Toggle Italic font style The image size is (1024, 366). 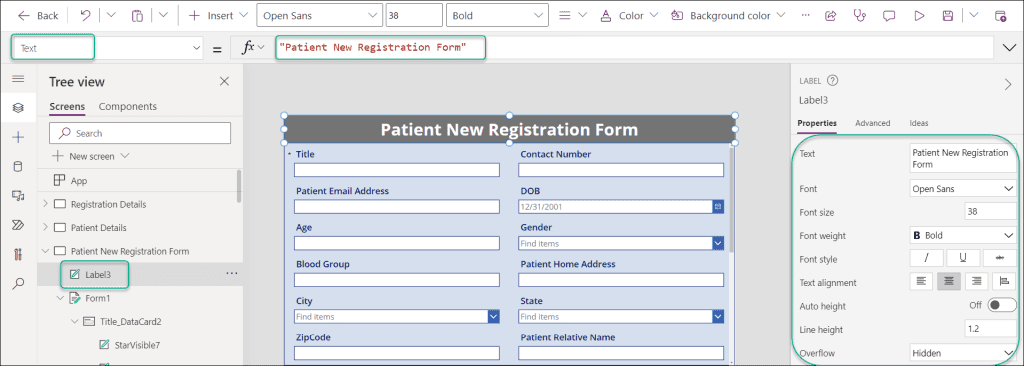(927, 259)
